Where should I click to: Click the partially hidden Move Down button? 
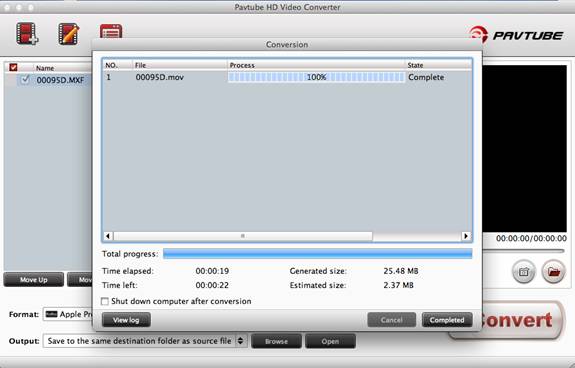tap(80, 280)
